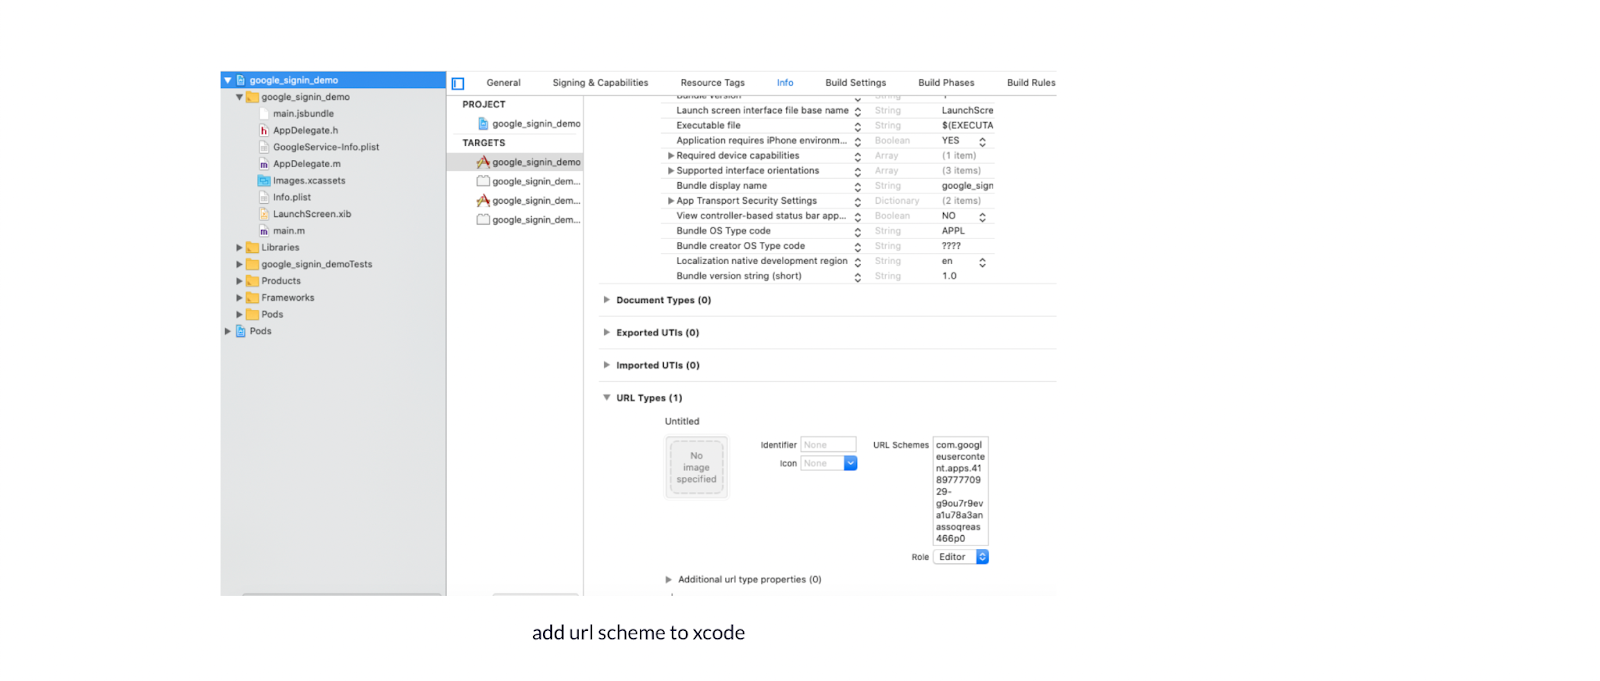The image size is (1600, 681).
Task: Select the LaunchScre value cell
Action: coord(967,111)
